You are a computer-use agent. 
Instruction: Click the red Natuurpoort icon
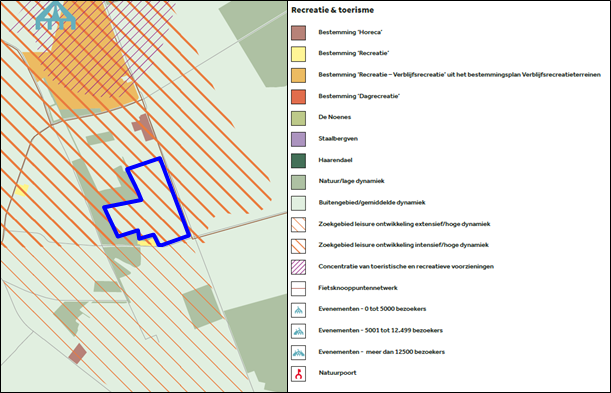point(298,374)
